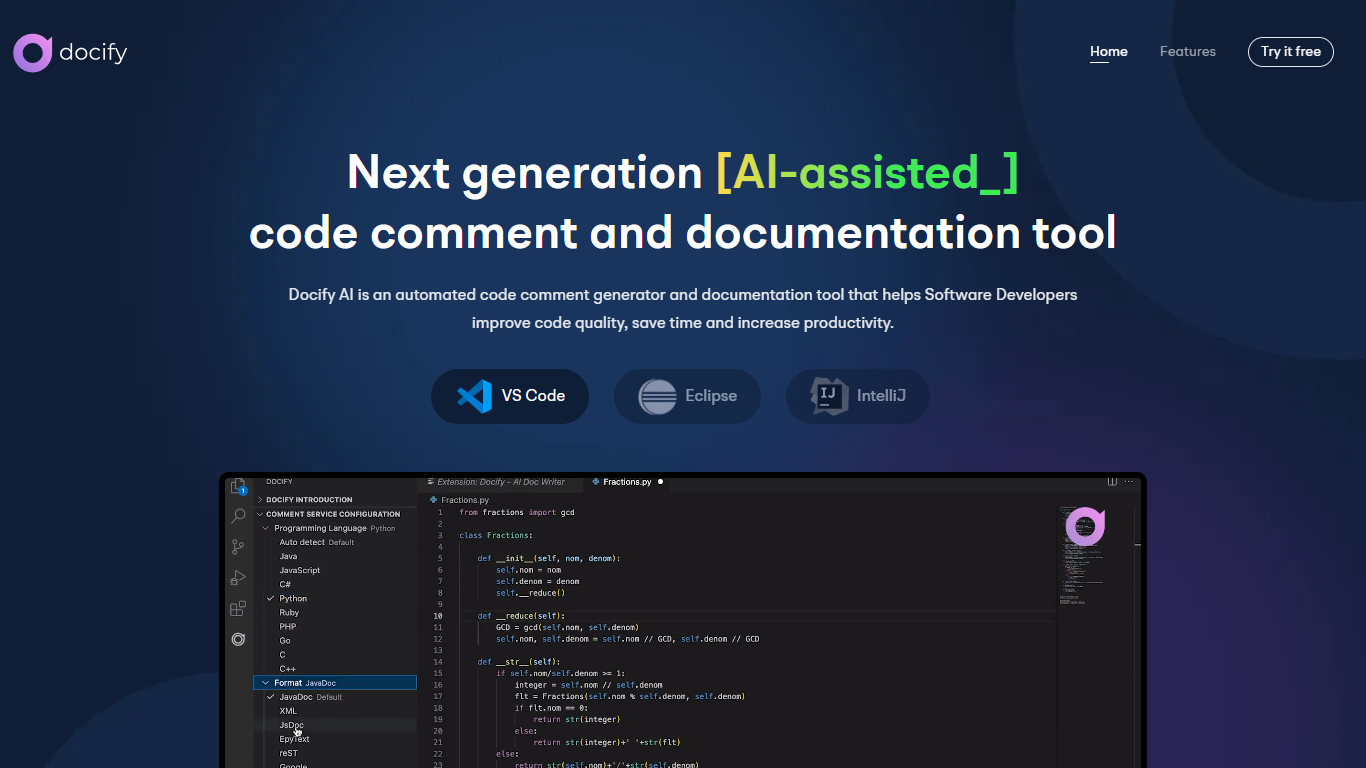
Task: Open the Home nav link
Action: tap(1109, 51)
